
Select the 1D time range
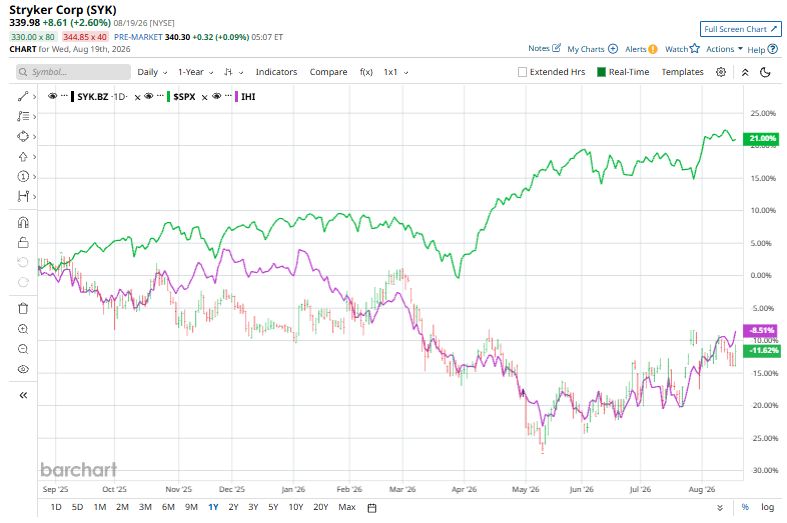pyautogui.click(x=56, y=507)
